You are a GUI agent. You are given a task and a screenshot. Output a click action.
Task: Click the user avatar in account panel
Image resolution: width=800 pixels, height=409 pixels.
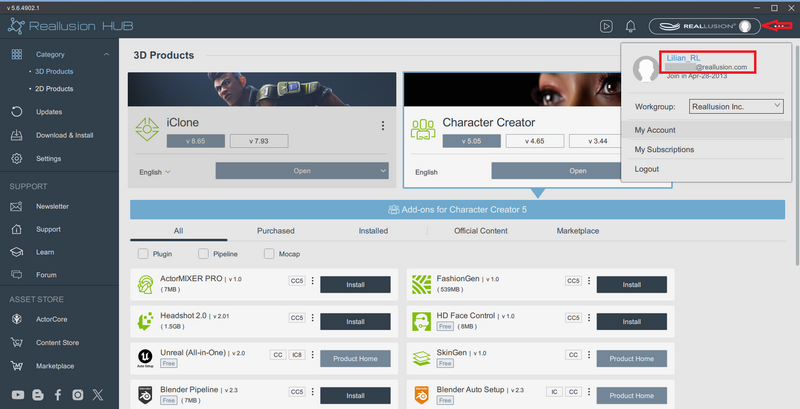pyautogui.click(x=645, y=69)
